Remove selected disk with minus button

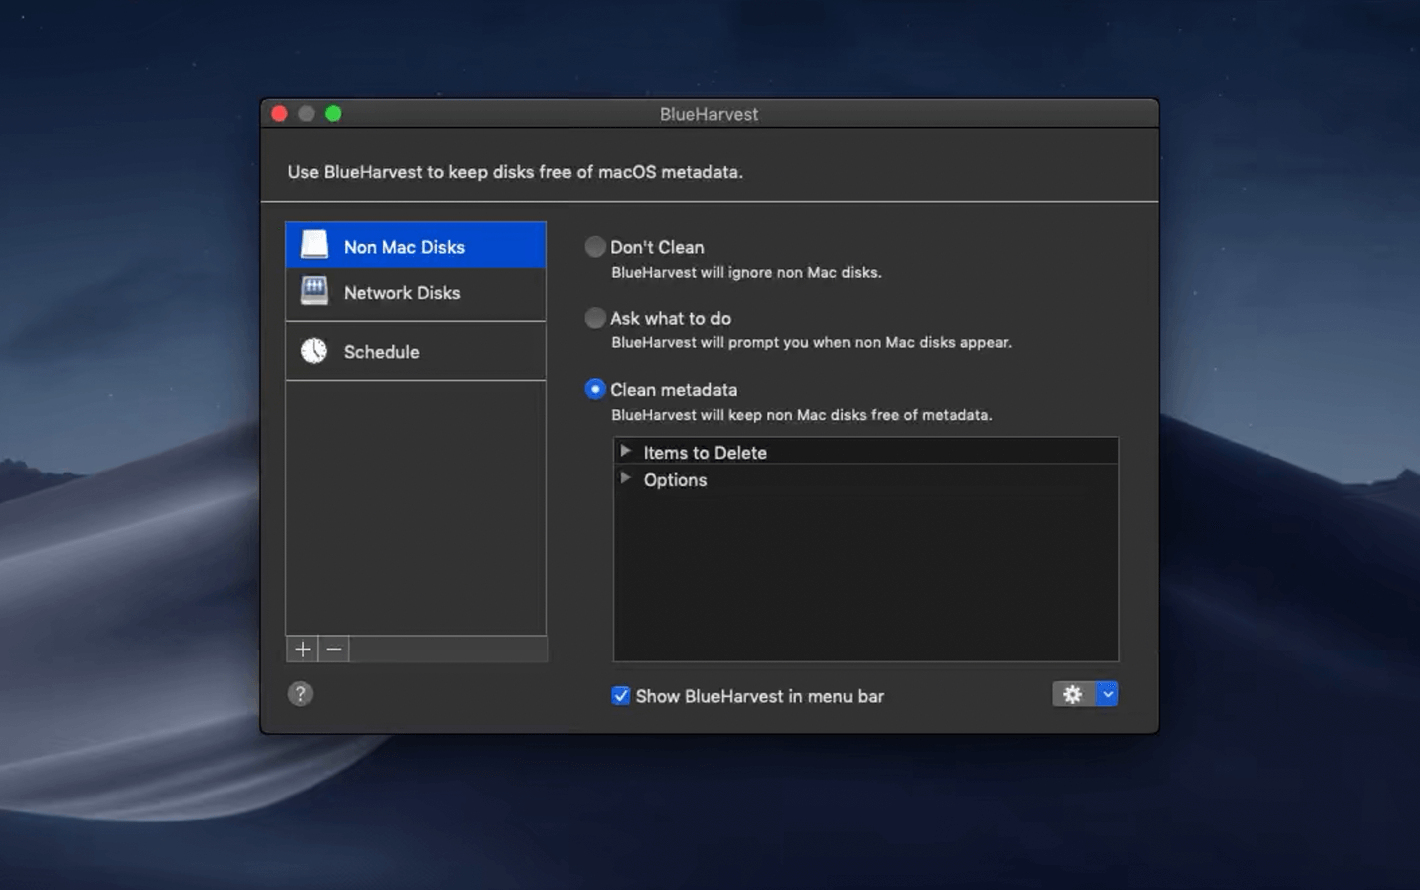(x=334, y=649)
